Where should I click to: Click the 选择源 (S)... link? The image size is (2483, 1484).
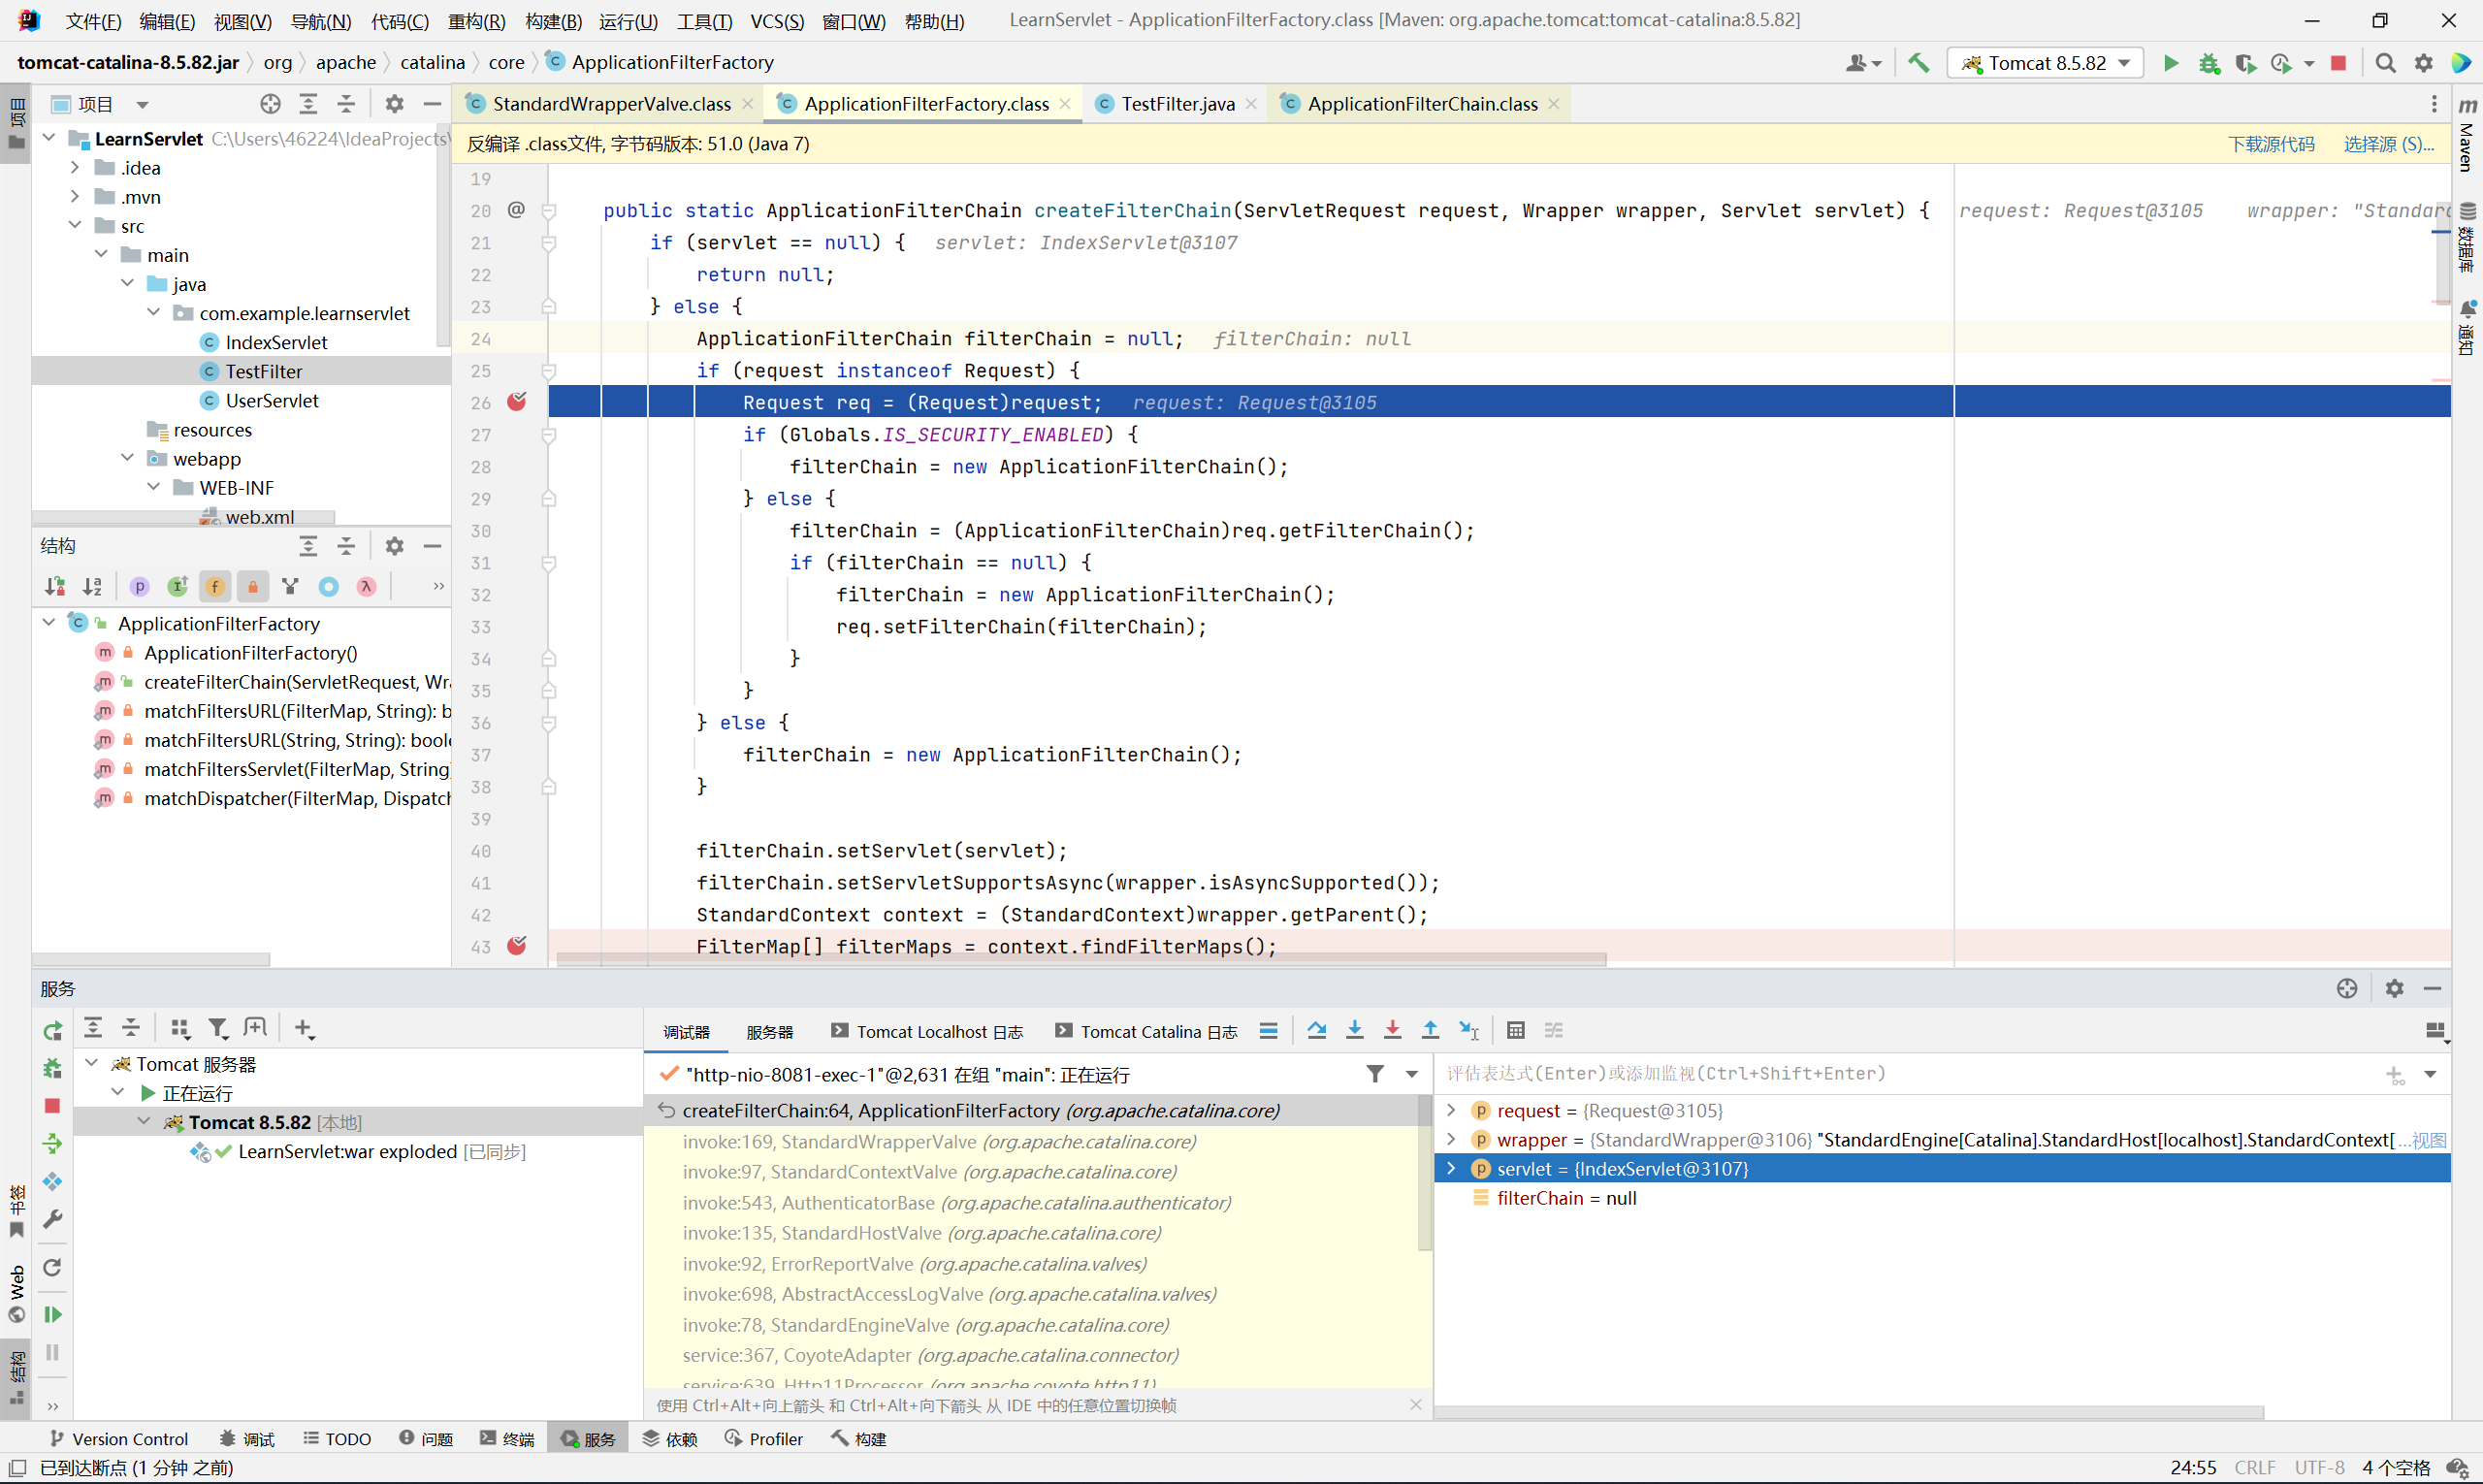point(2388,144)
